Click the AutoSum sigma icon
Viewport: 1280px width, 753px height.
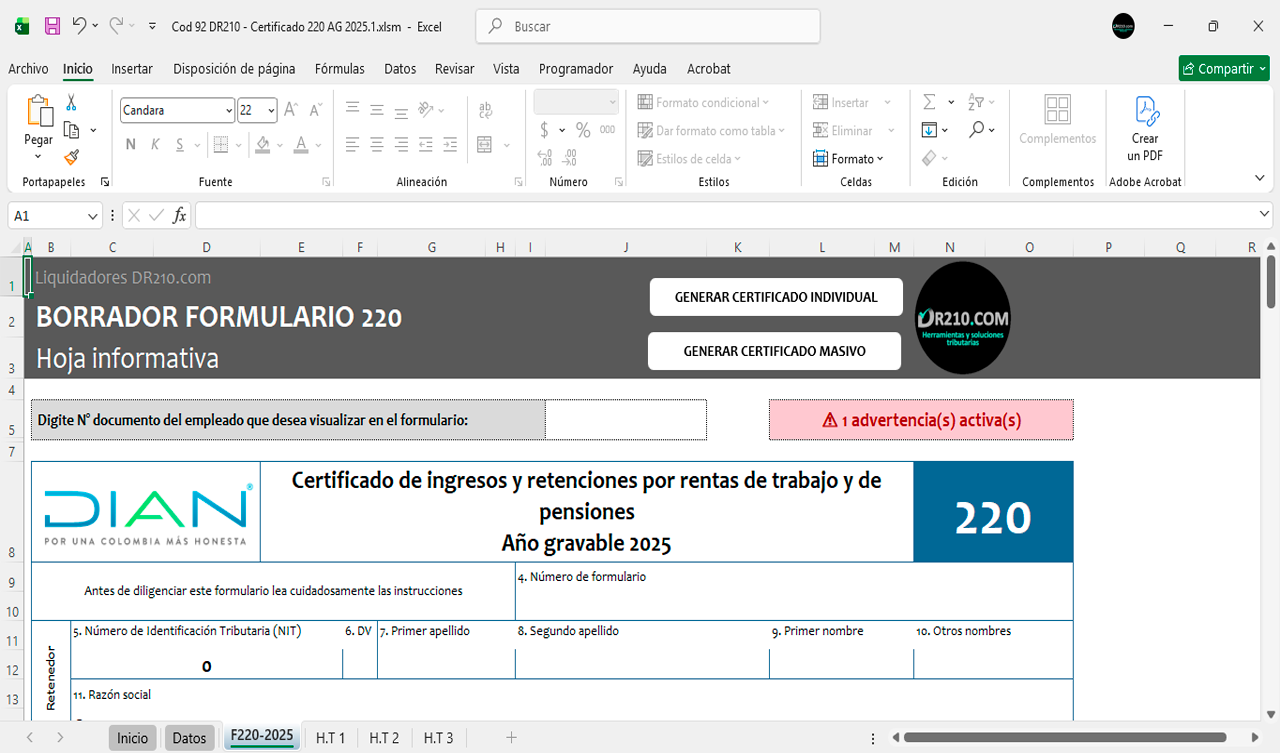(x=929, y=102)
